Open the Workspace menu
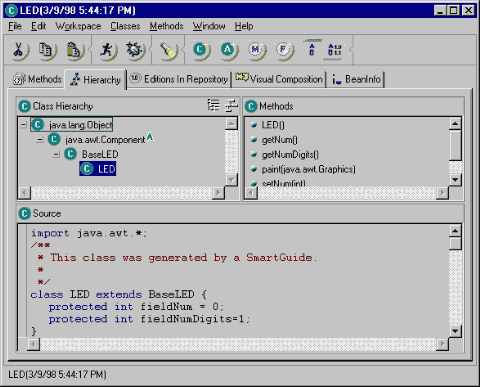The image size is (480, 387). click(78, 26)
